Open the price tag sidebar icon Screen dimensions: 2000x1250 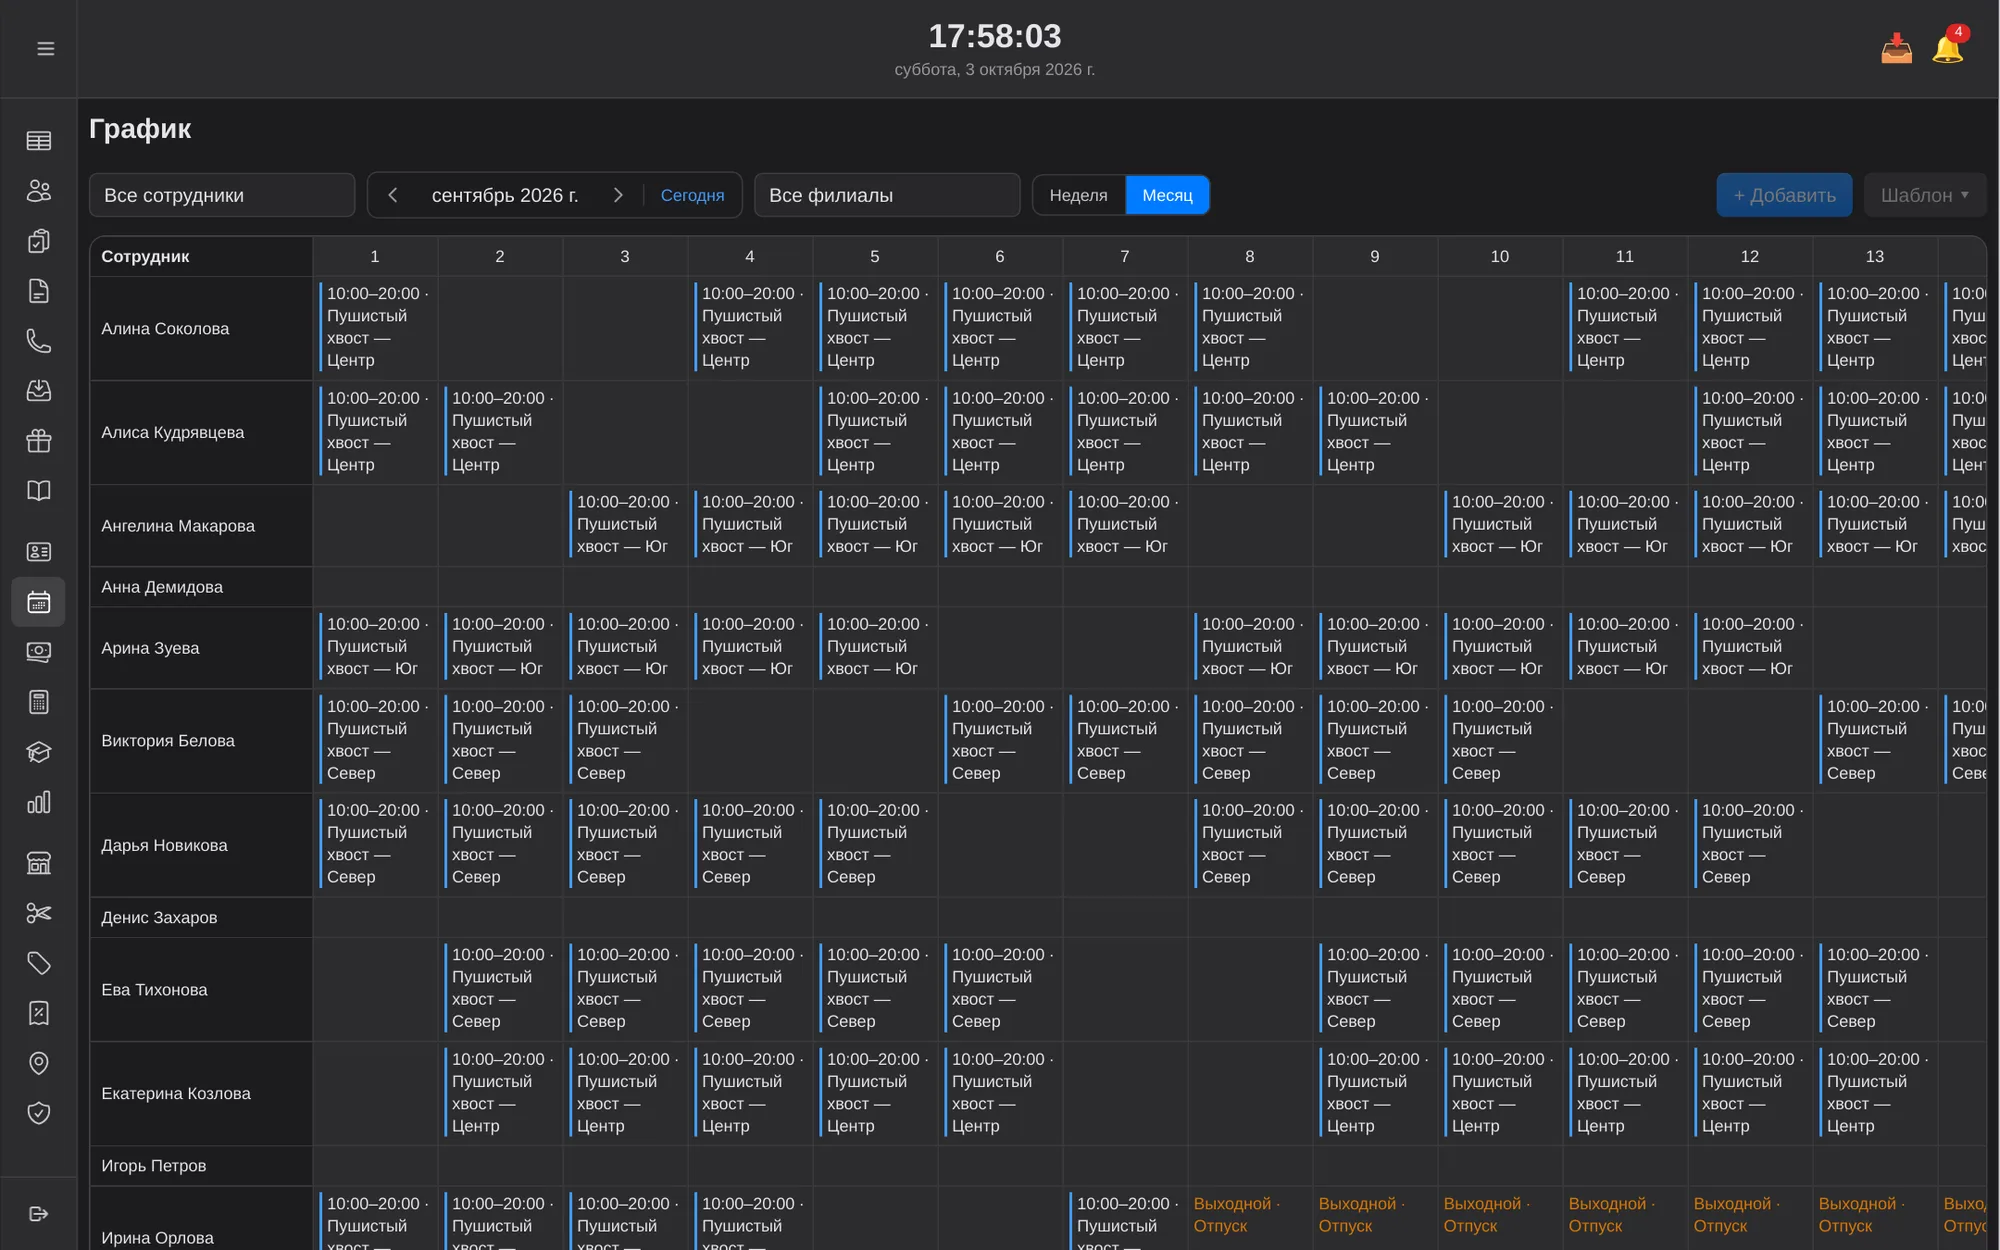tap(39, 963)
